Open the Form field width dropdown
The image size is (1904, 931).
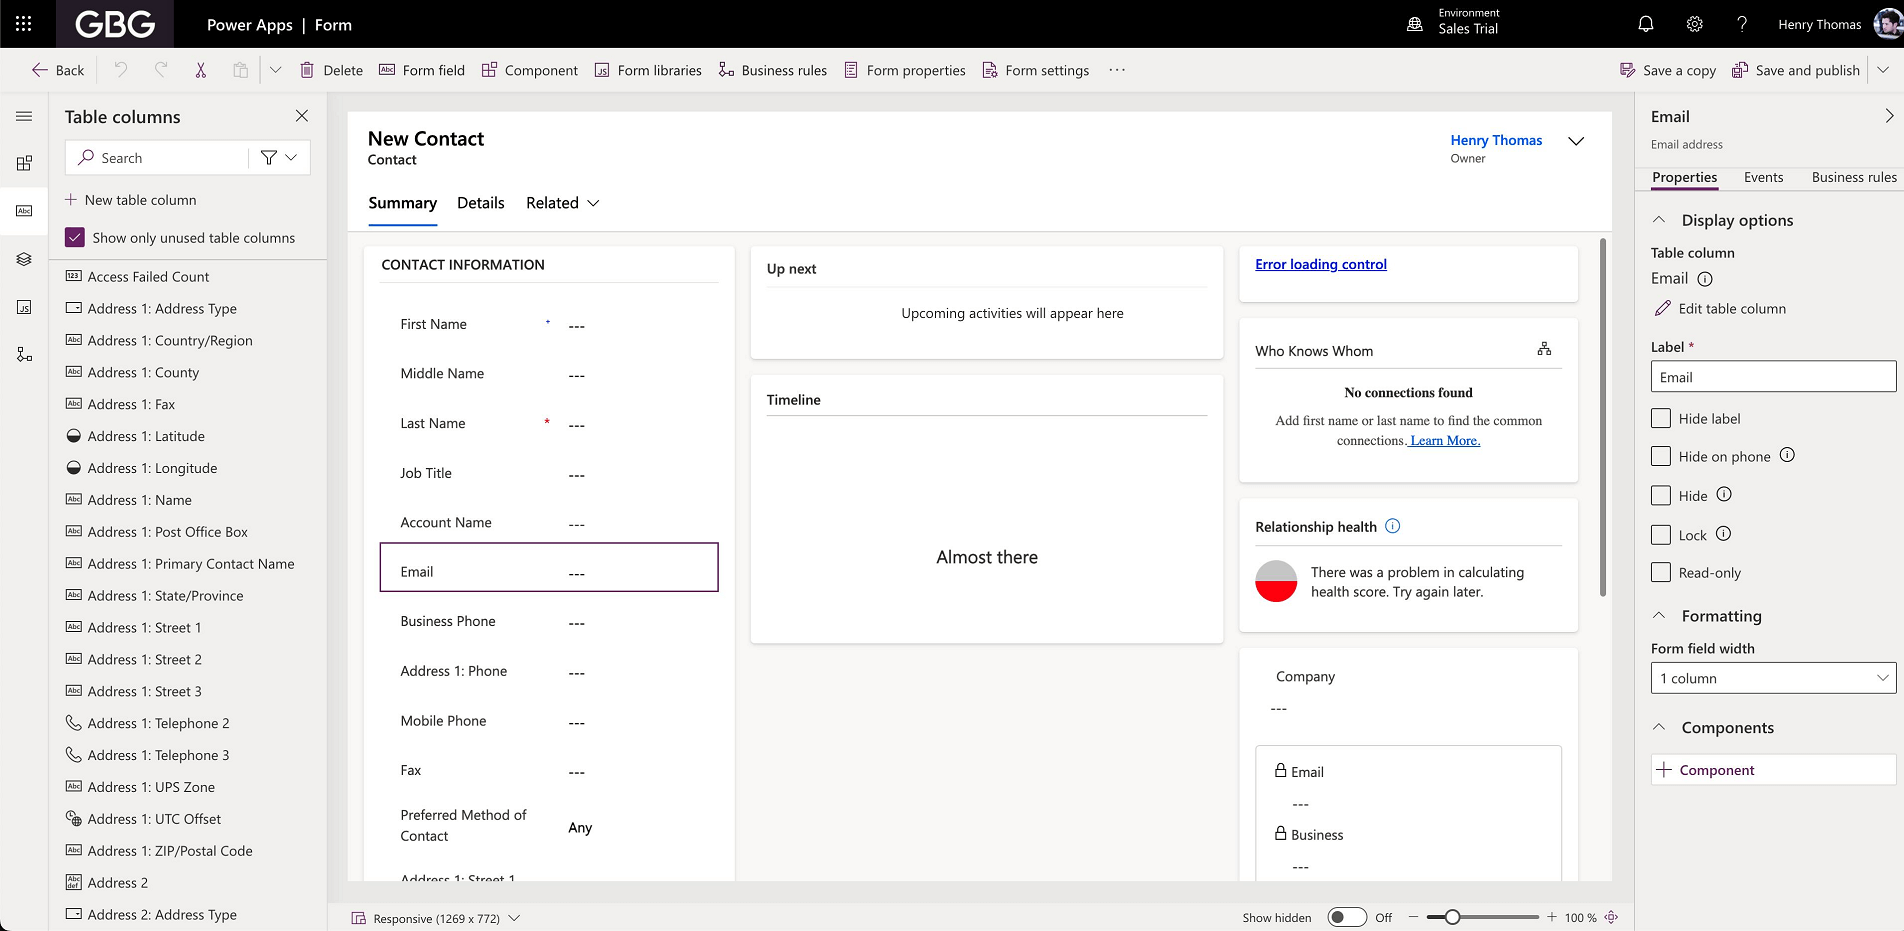[x=1771, y=677]
